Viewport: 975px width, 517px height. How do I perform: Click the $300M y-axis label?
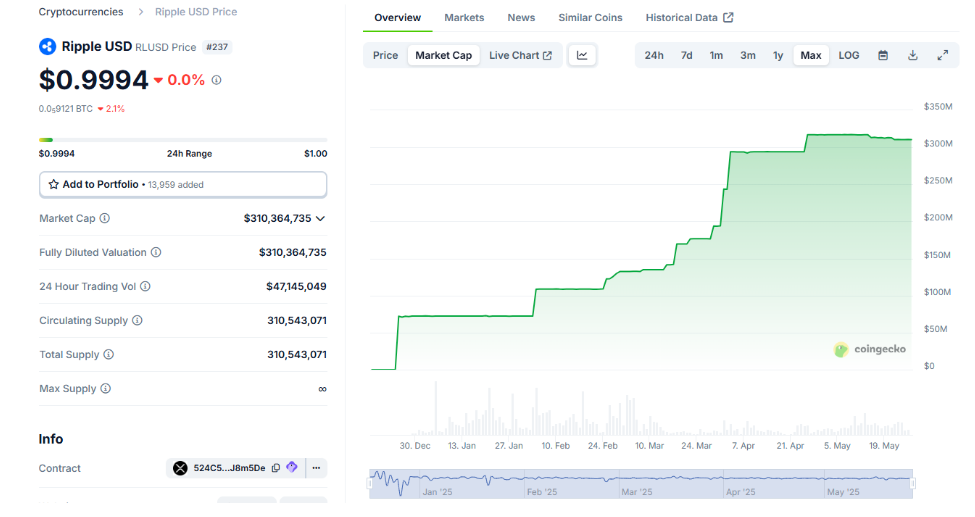click(938, 143)
